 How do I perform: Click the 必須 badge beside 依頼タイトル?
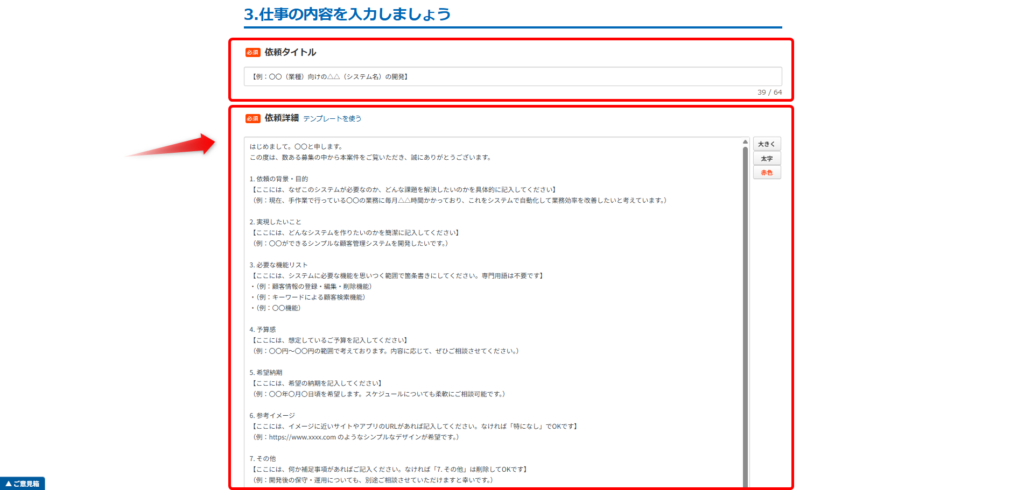tap(253, 52)
